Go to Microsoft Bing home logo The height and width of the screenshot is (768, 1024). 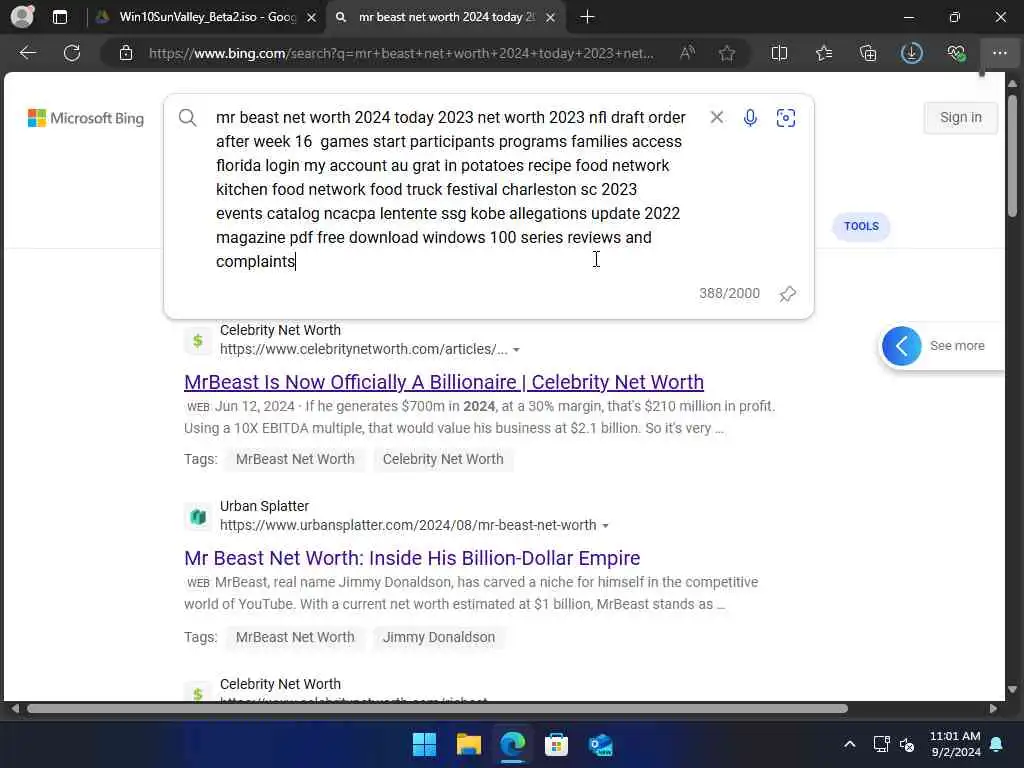(86, 118)
